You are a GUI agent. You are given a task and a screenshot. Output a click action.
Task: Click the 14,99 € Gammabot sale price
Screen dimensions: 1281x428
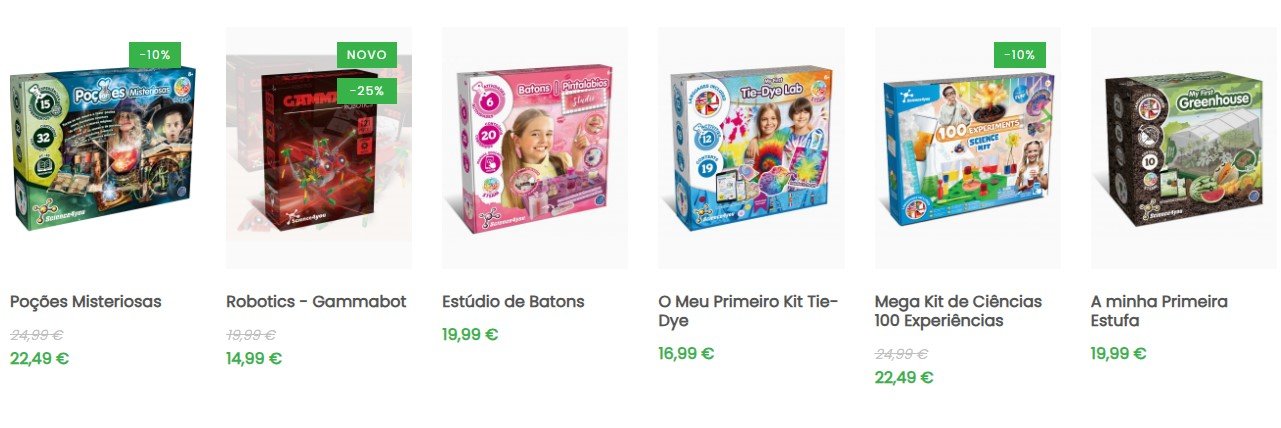point(254,358)
